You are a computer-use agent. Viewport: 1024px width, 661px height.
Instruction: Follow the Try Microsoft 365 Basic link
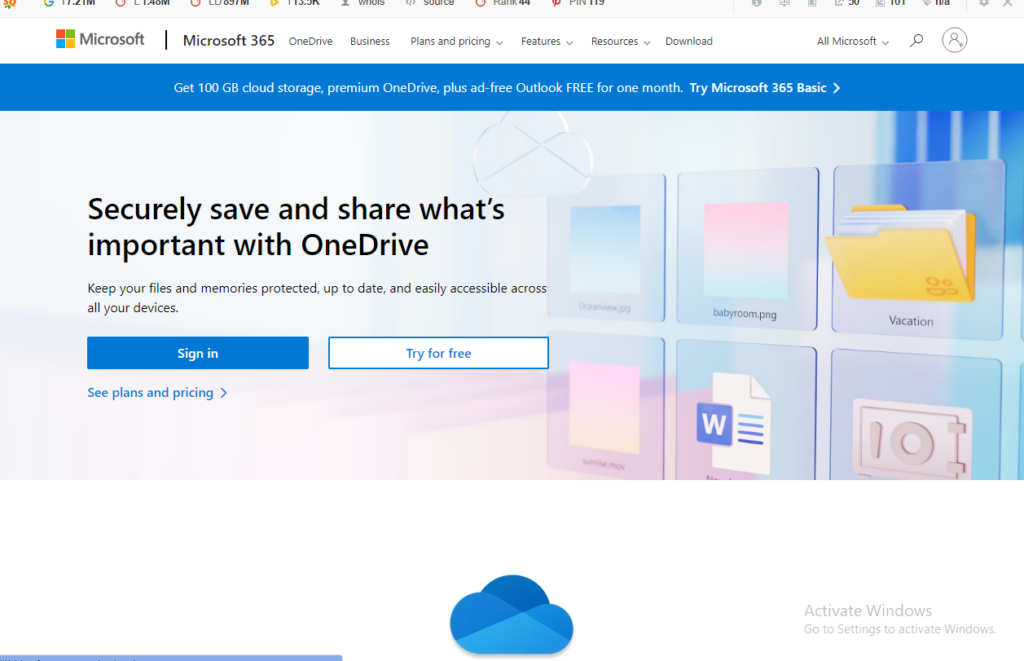click(x=765, y=88)
